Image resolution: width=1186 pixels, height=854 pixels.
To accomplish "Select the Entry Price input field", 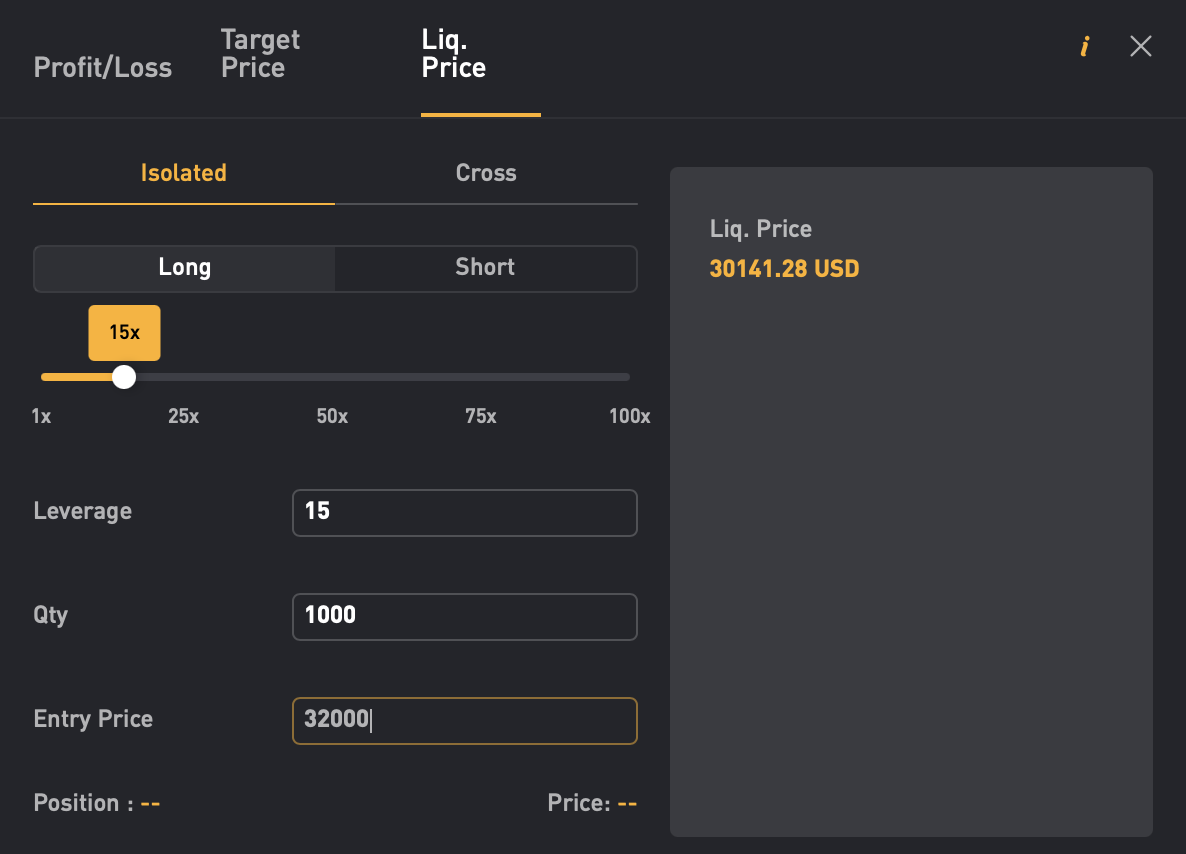I will [464, 720].
